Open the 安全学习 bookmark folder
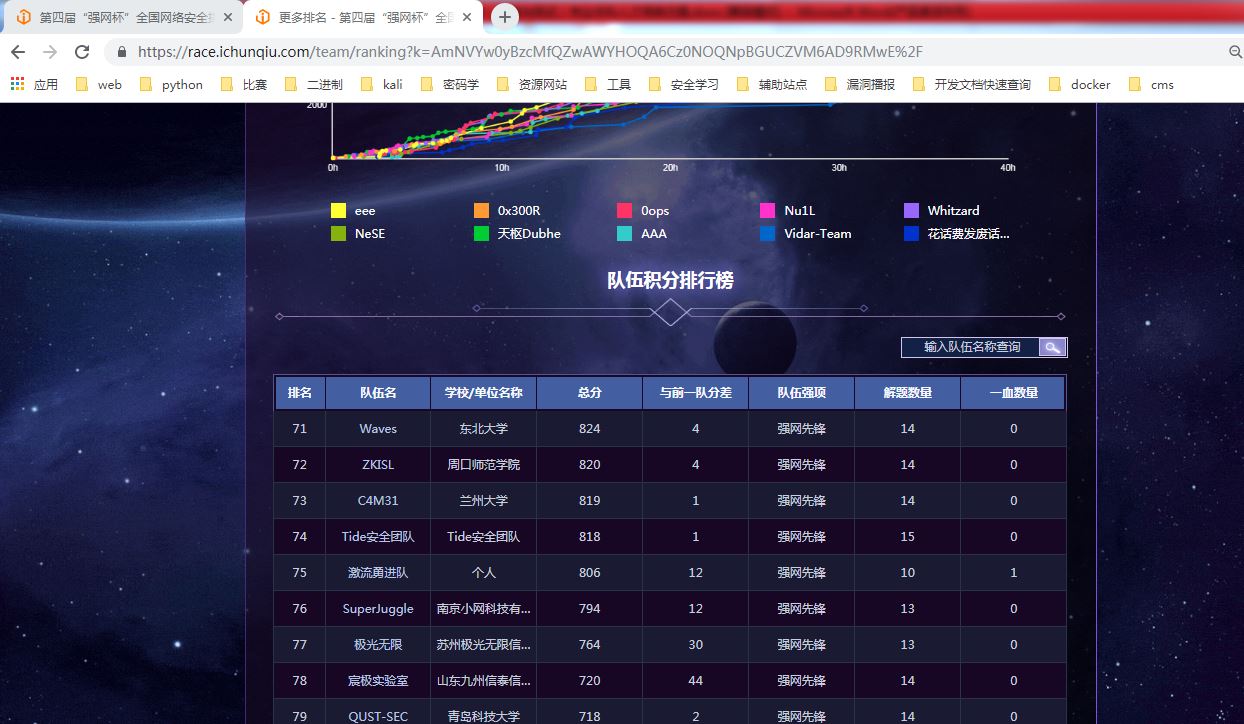This screenshot has width=1244, height=724. click(684, 85)
